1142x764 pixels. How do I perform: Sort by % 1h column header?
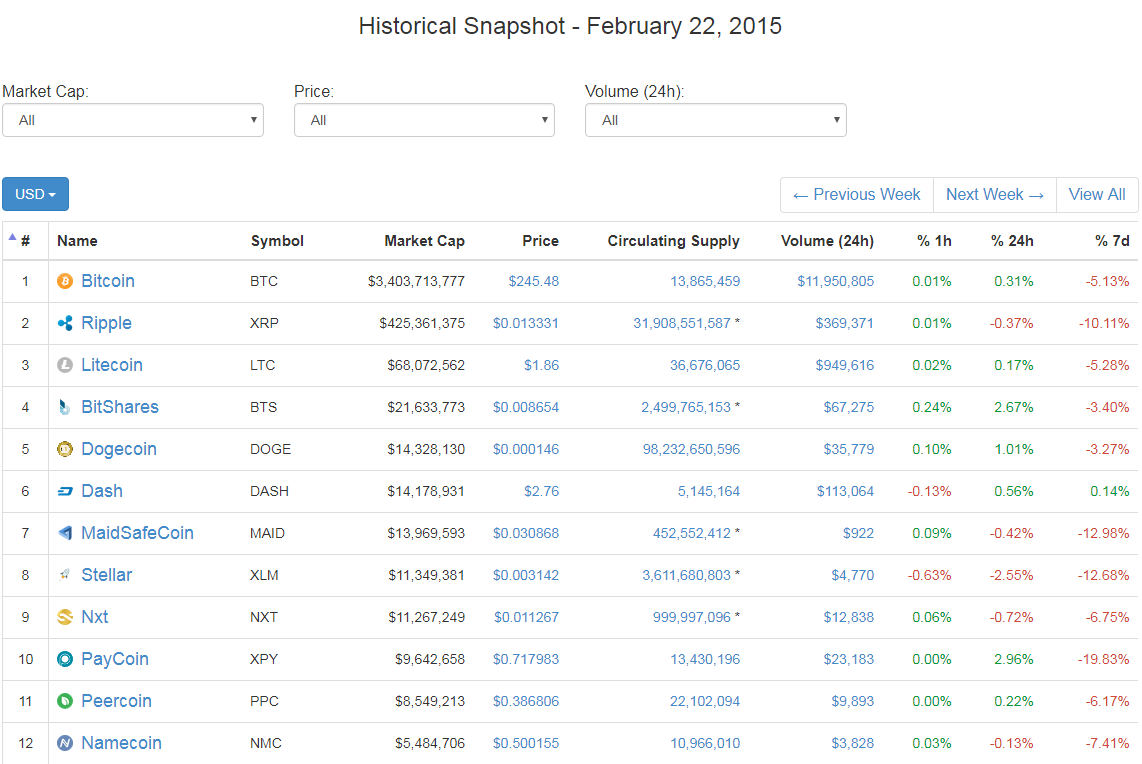click(x=934, y=241)
